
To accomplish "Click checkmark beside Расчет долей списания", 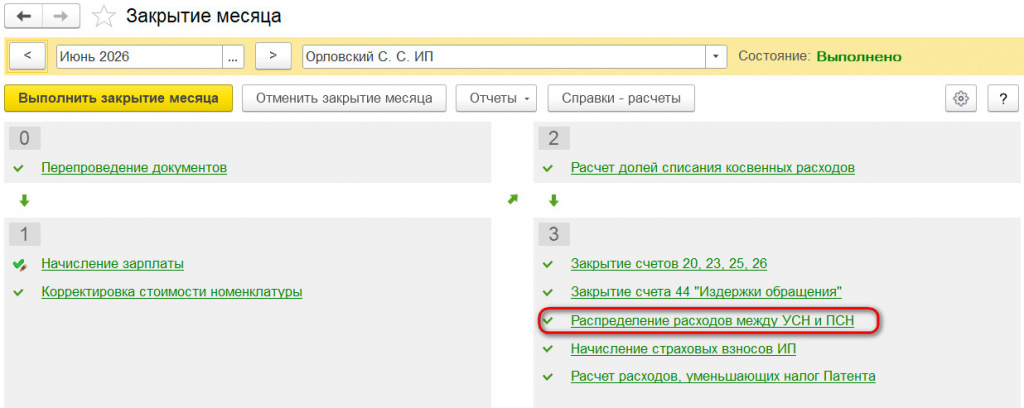I will pos(548,169).
